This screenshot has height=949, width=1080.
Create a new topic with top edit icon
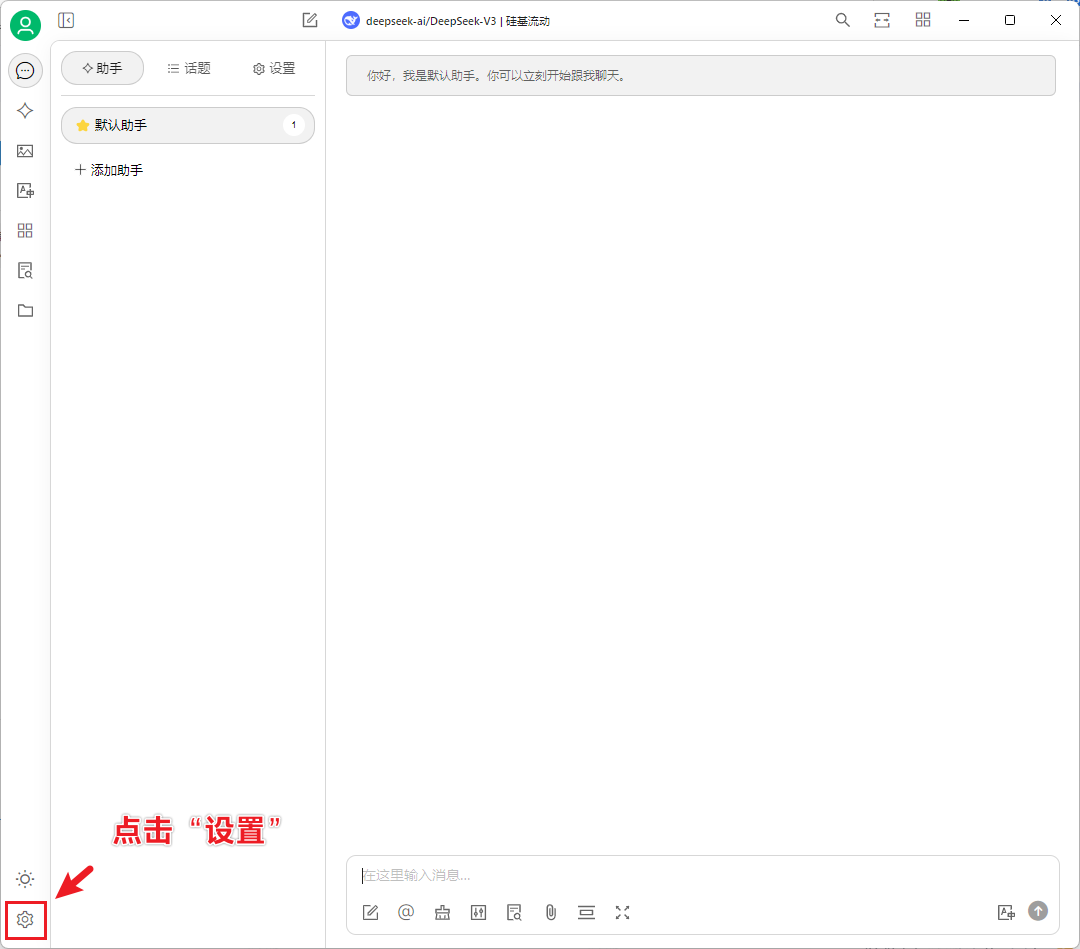click(310, 21)
